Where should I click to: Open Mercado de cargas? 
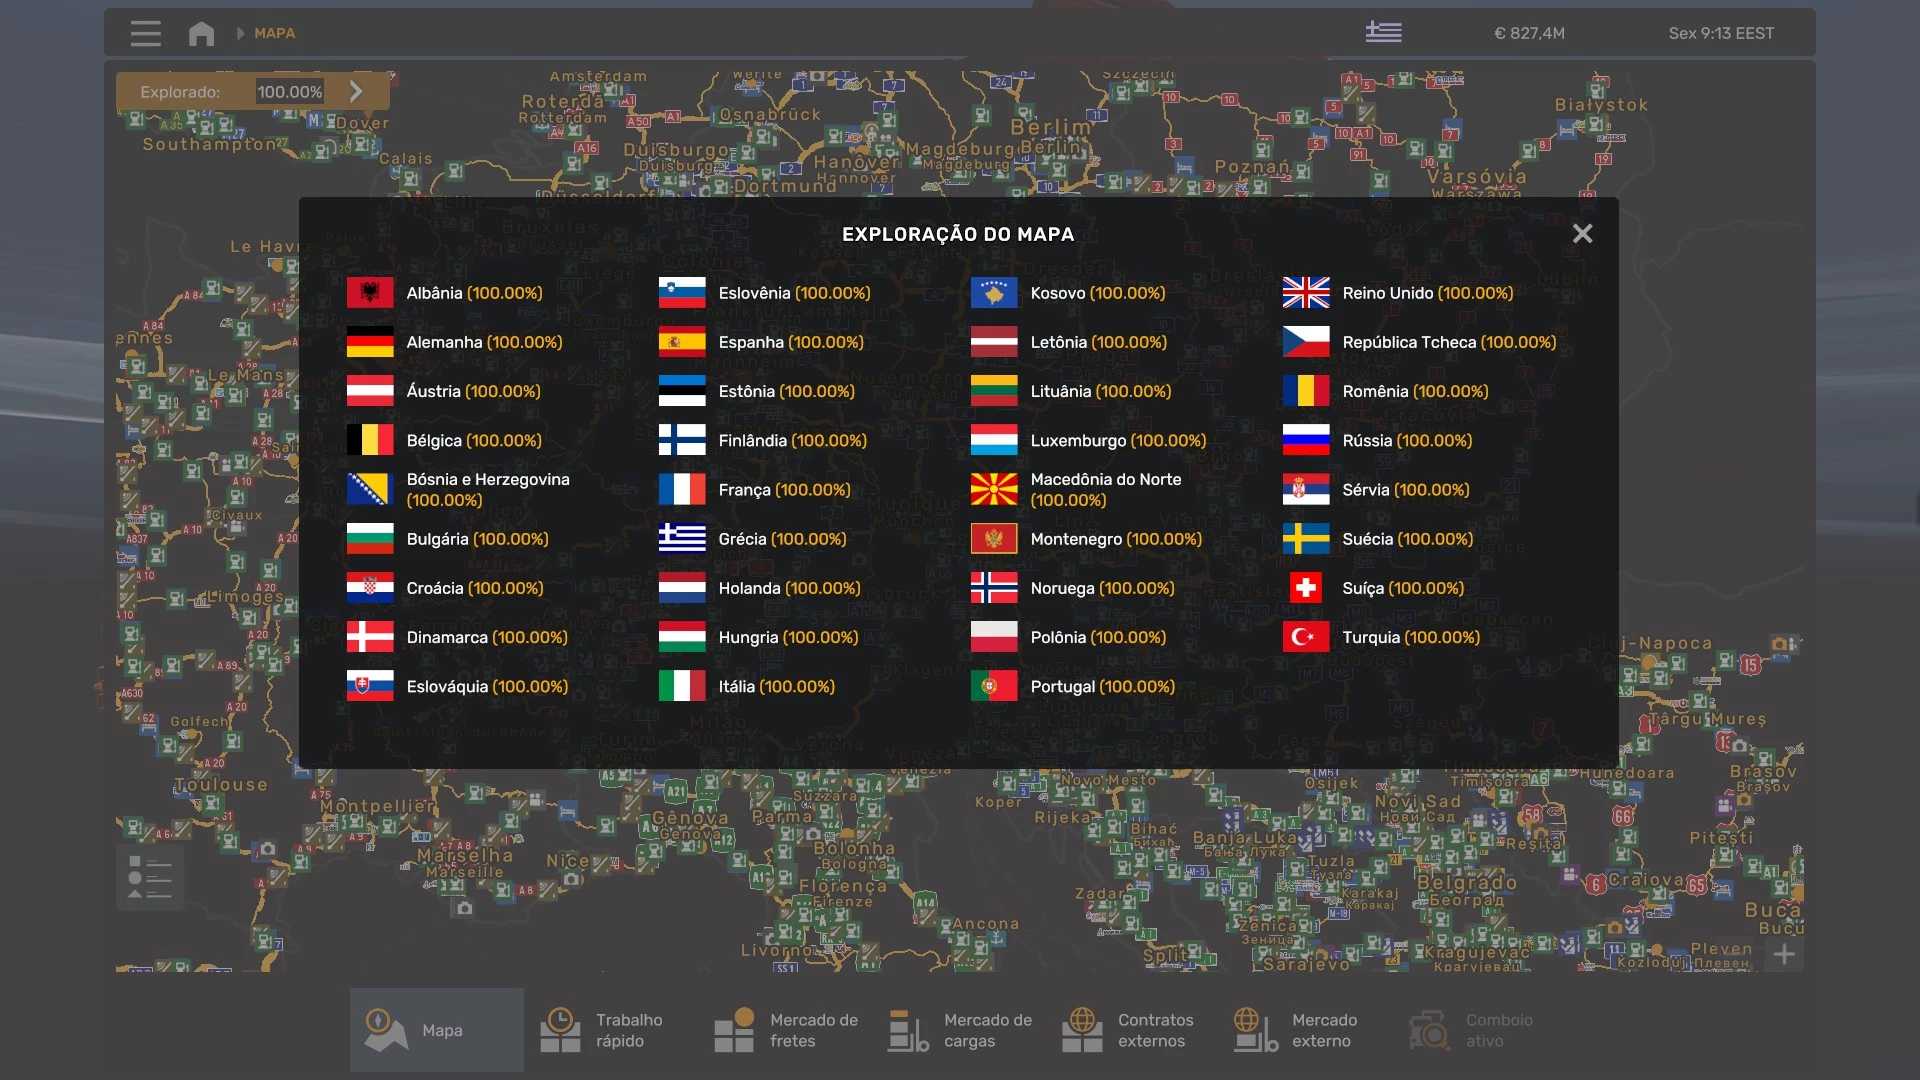[x=959, y=1030]
